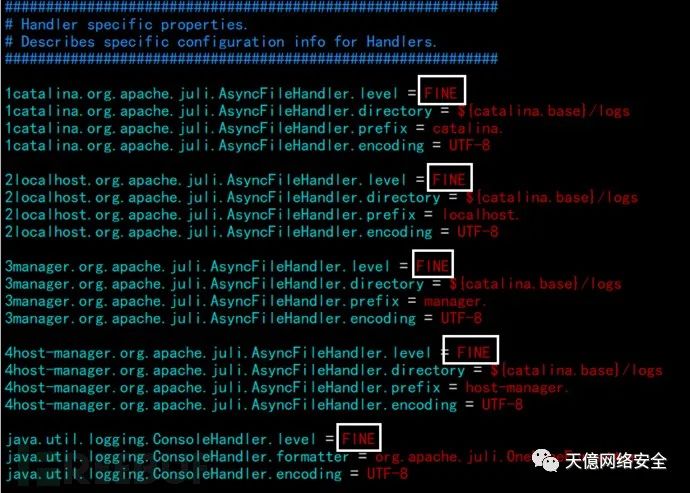Click the 2localhost AsyncFileHandler.prefix key
Image resolution: width=690 pixels, height=493 pixels.
click(210, 214)
